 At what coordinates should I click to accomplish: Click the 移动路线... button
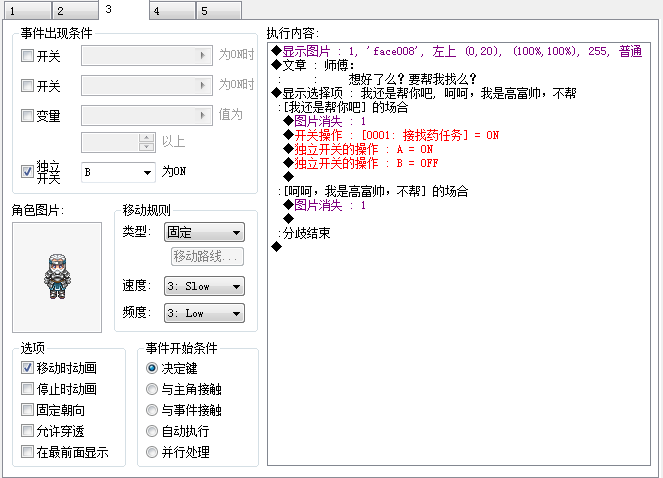(x=207, y=256)
